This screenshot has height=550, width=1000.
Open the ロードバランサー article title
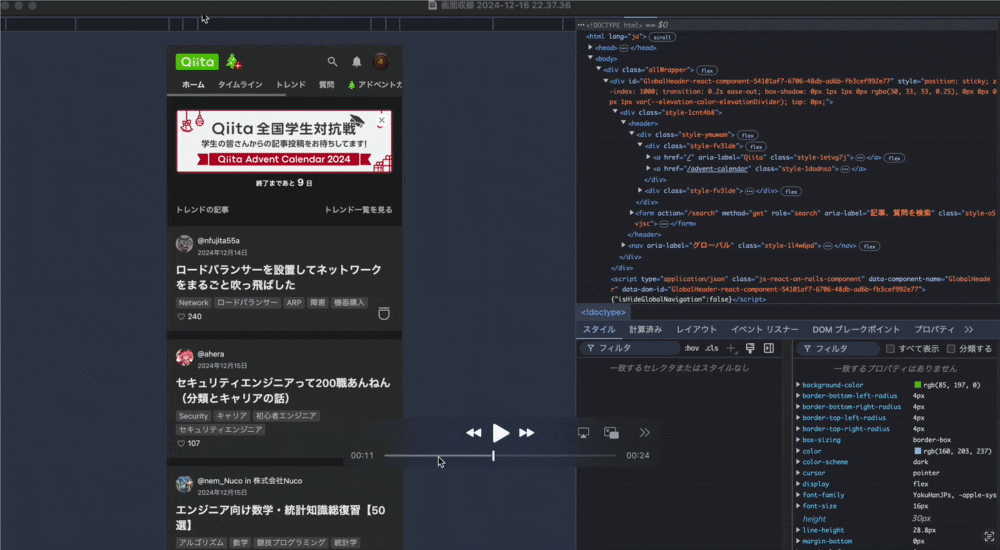pos(279,277)
